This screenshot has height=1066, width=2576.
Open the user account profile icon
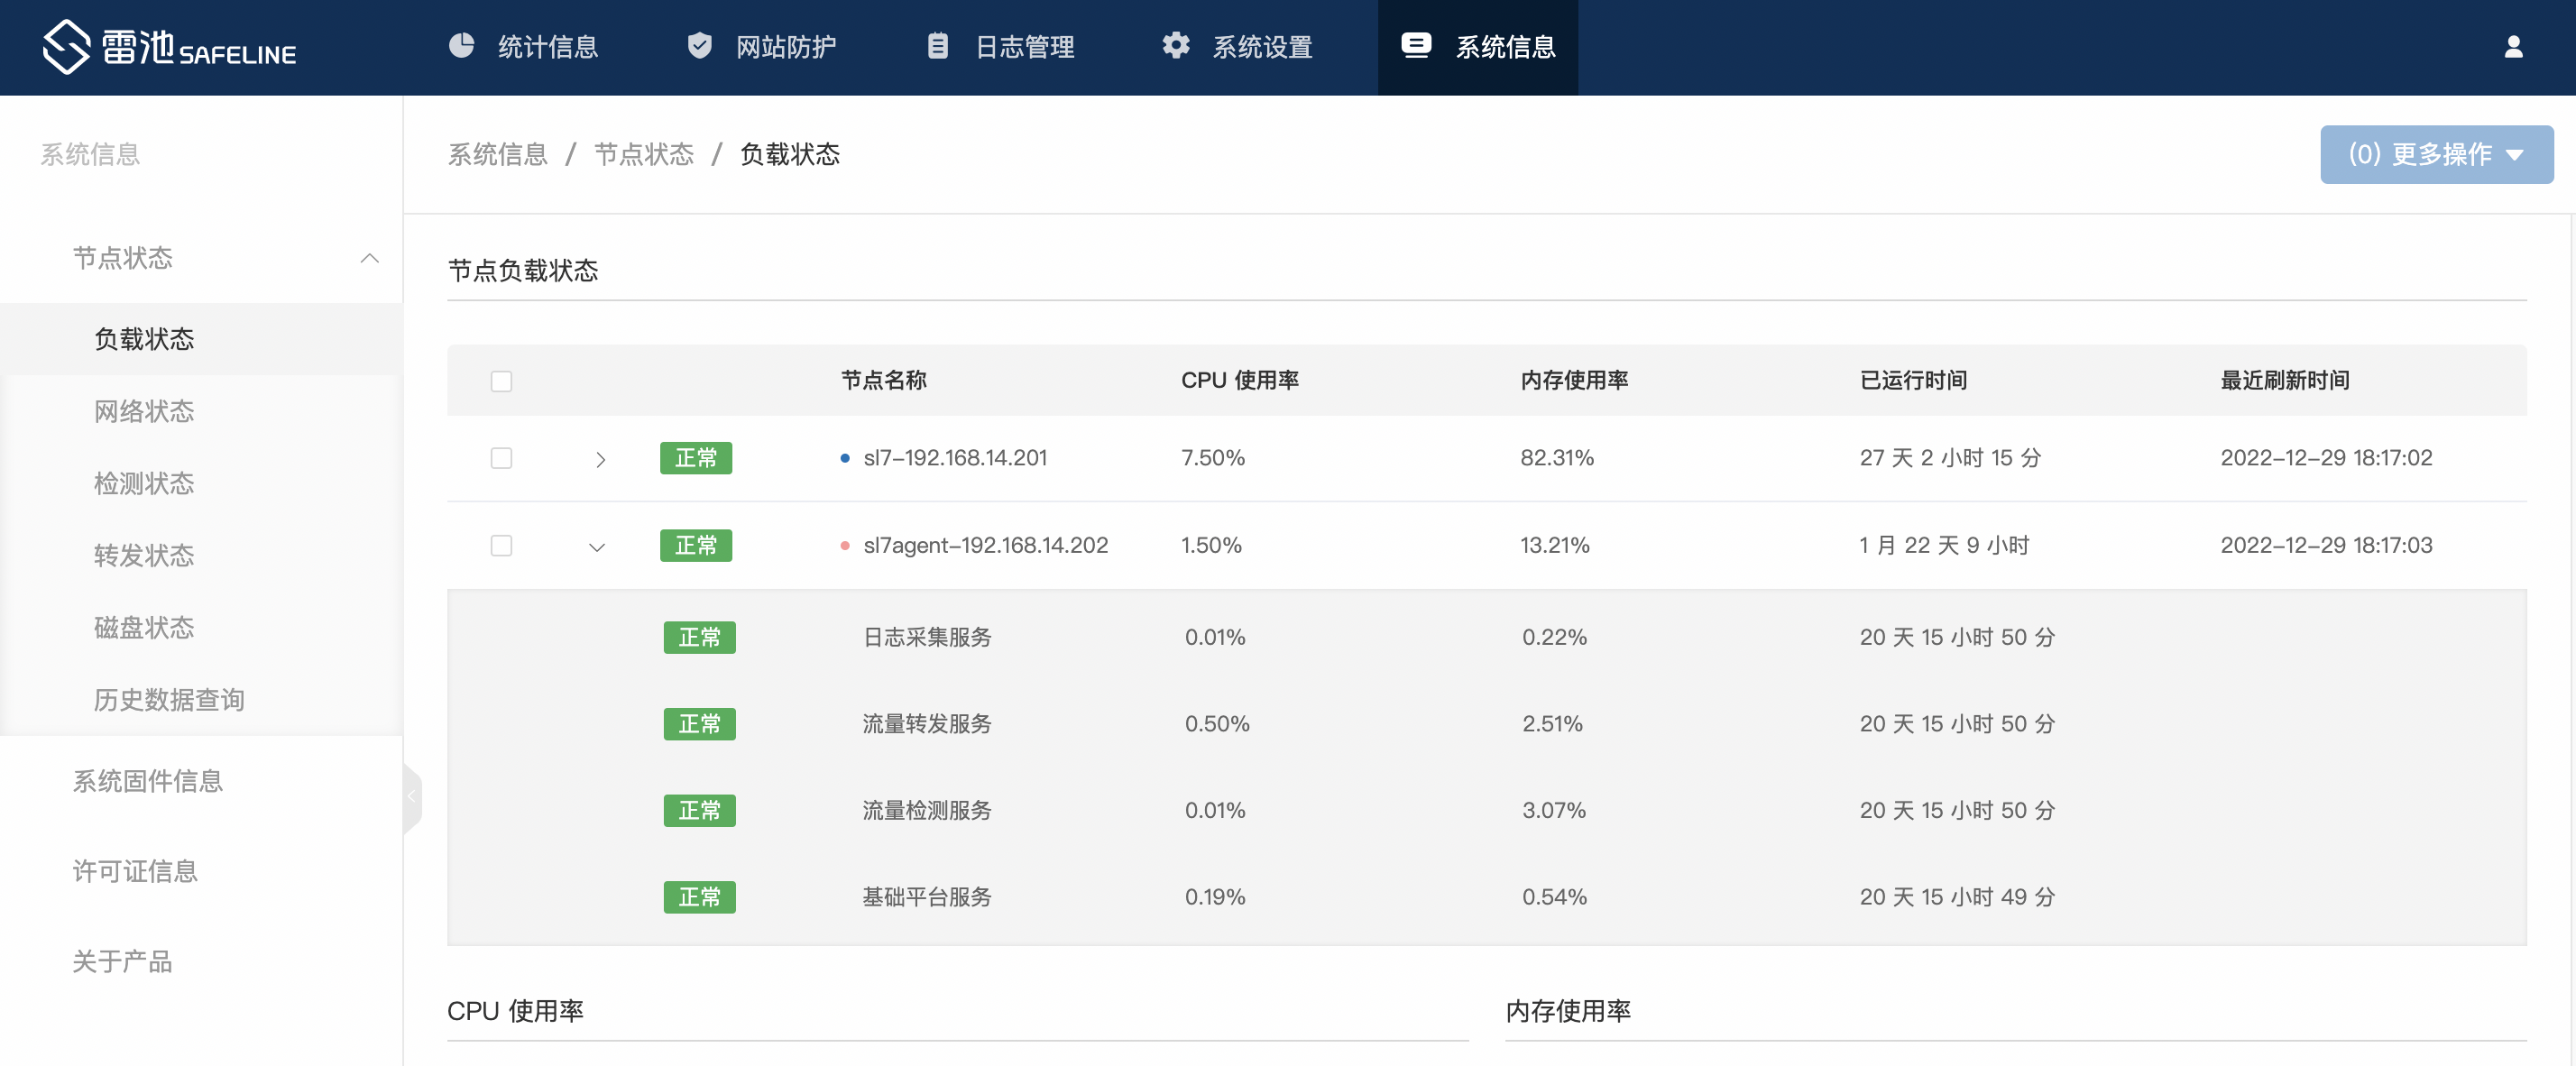2513,47
